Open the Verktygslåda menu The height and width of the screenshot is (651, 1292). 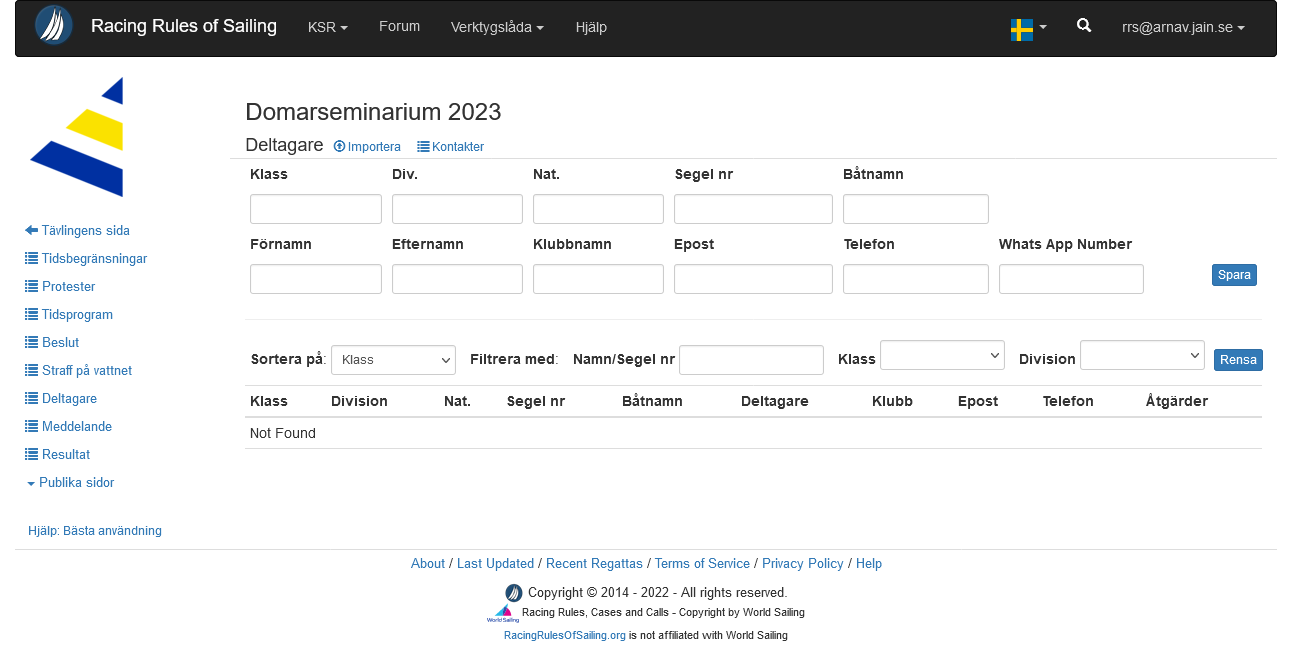pos(497,28)
